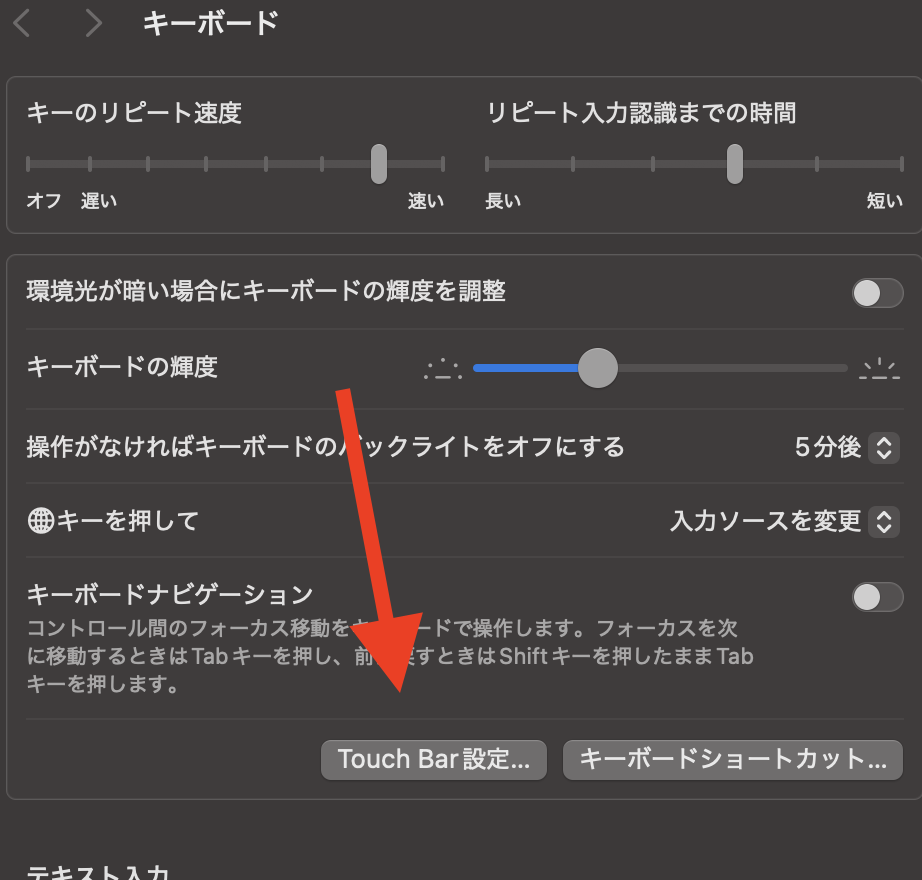The height and width of the screenshot is (880, 922).
Task: Set repeat delay slider to 短い end
Action: point(900,164)
